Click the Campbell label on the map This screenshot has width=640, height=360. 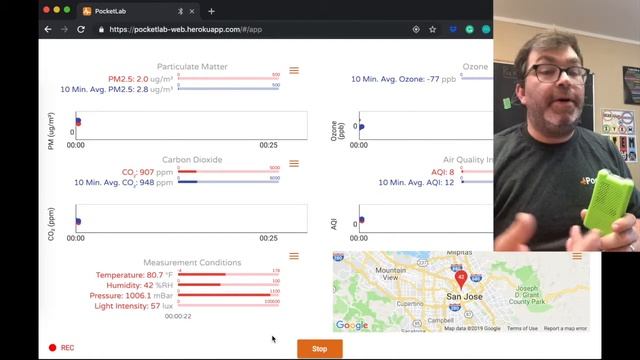440,320
